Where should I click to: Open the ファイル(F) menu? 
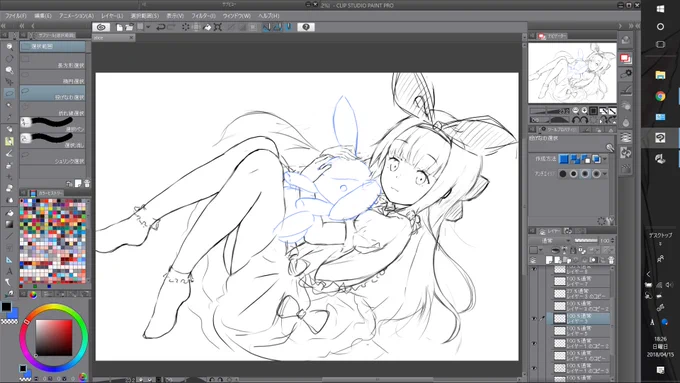(15, 16)
